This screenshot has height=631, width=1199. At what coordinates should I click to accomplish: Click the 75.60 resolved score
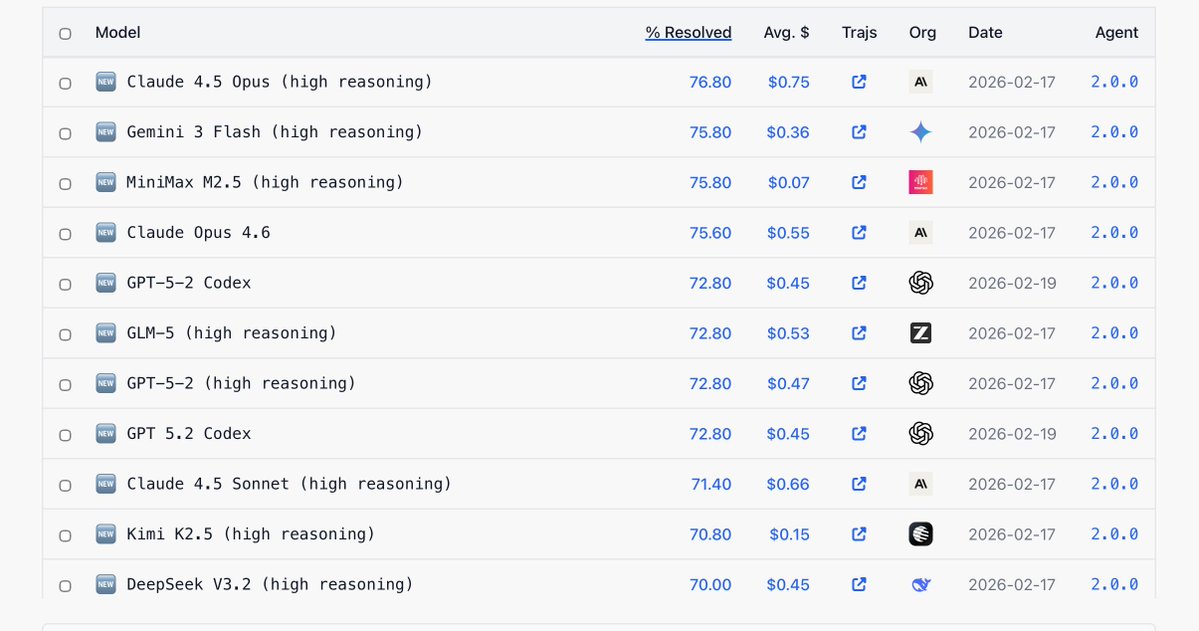coord(710,233)
